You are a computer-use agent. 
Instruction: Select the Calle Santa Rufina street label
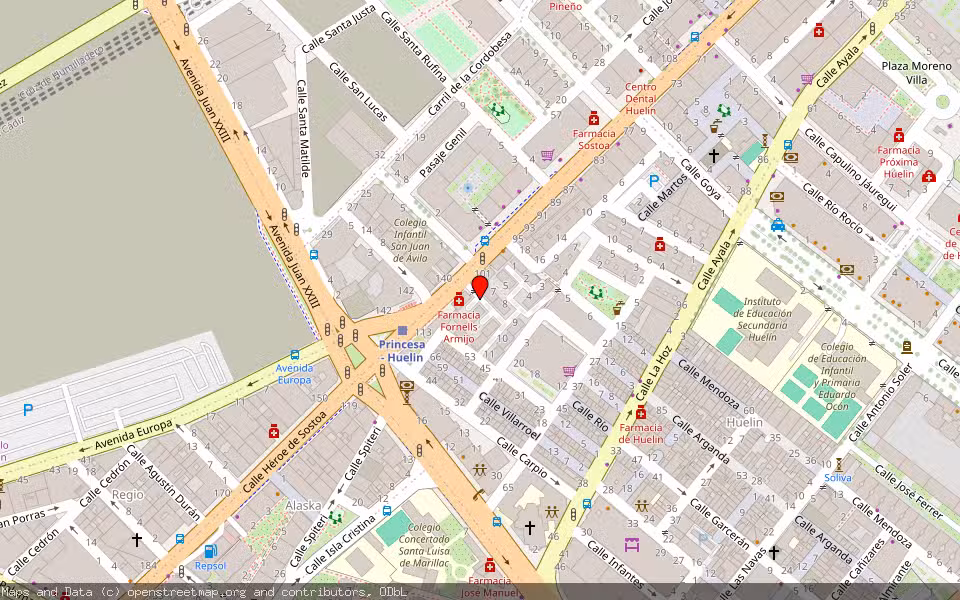[414, 46]
